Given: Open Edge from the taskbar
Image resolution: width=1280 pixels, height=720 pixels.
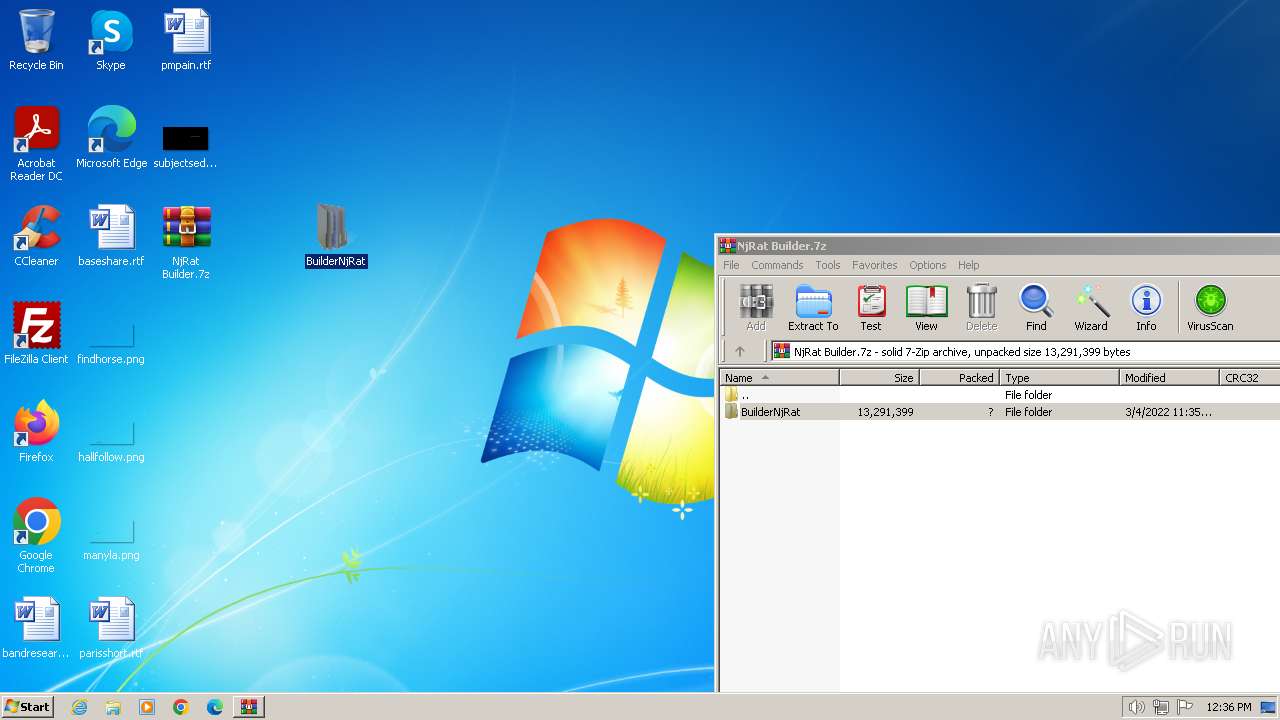Looking at the screenshot, I should (215, 707).
